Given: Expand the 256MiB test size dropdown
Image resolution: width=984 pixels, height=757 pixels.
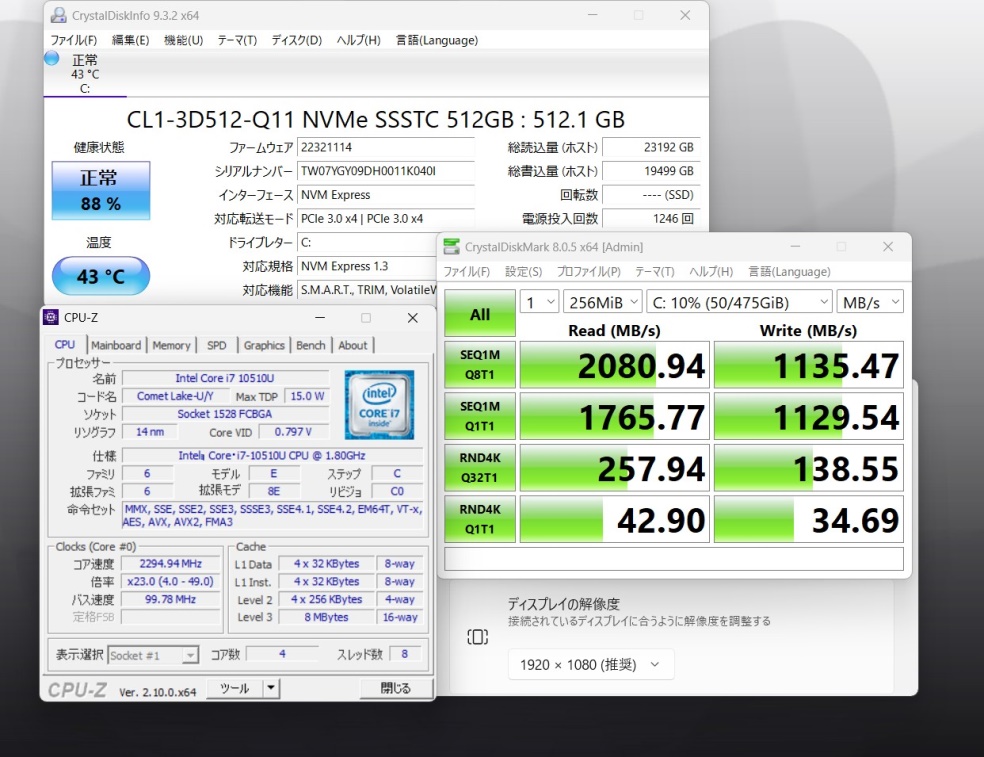Looking at the screenshot, I should coord(602,302).
